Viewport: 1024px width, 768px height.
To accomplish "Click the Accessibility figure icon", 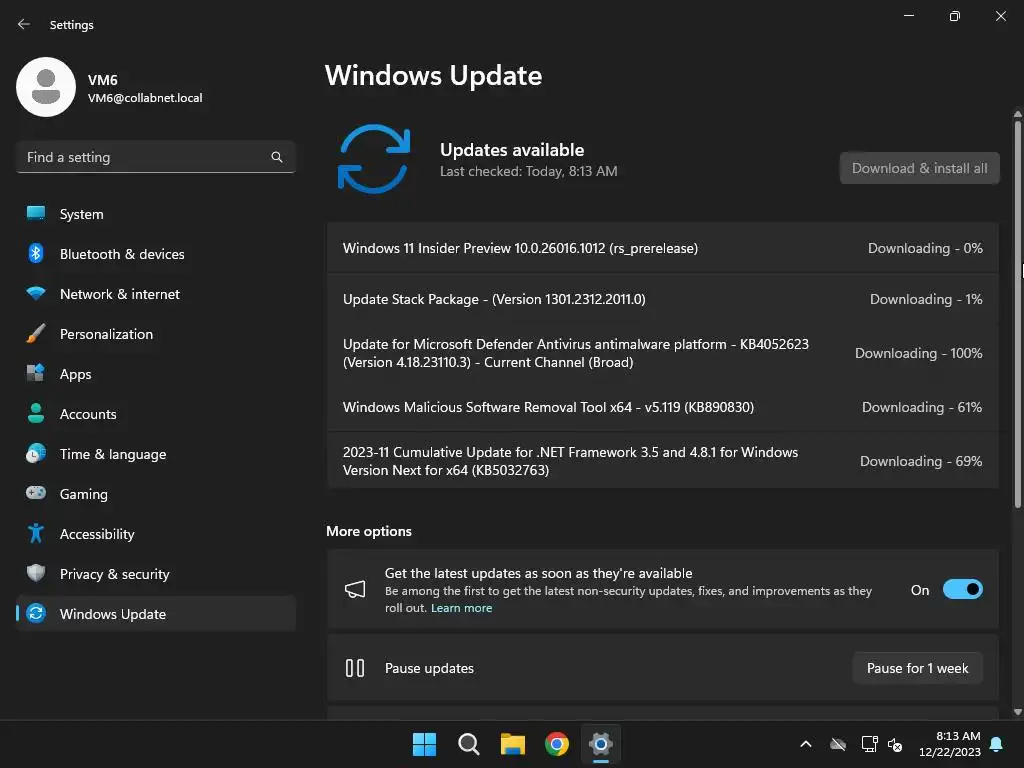I will (36, 534).
